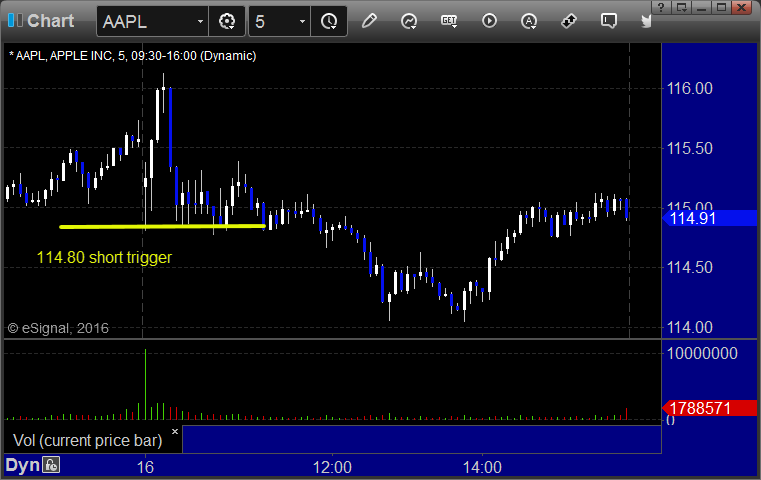This screenshot has height=480, width=761.
Task: Click the 114.50 price axis label
Action: click(690, 267)
